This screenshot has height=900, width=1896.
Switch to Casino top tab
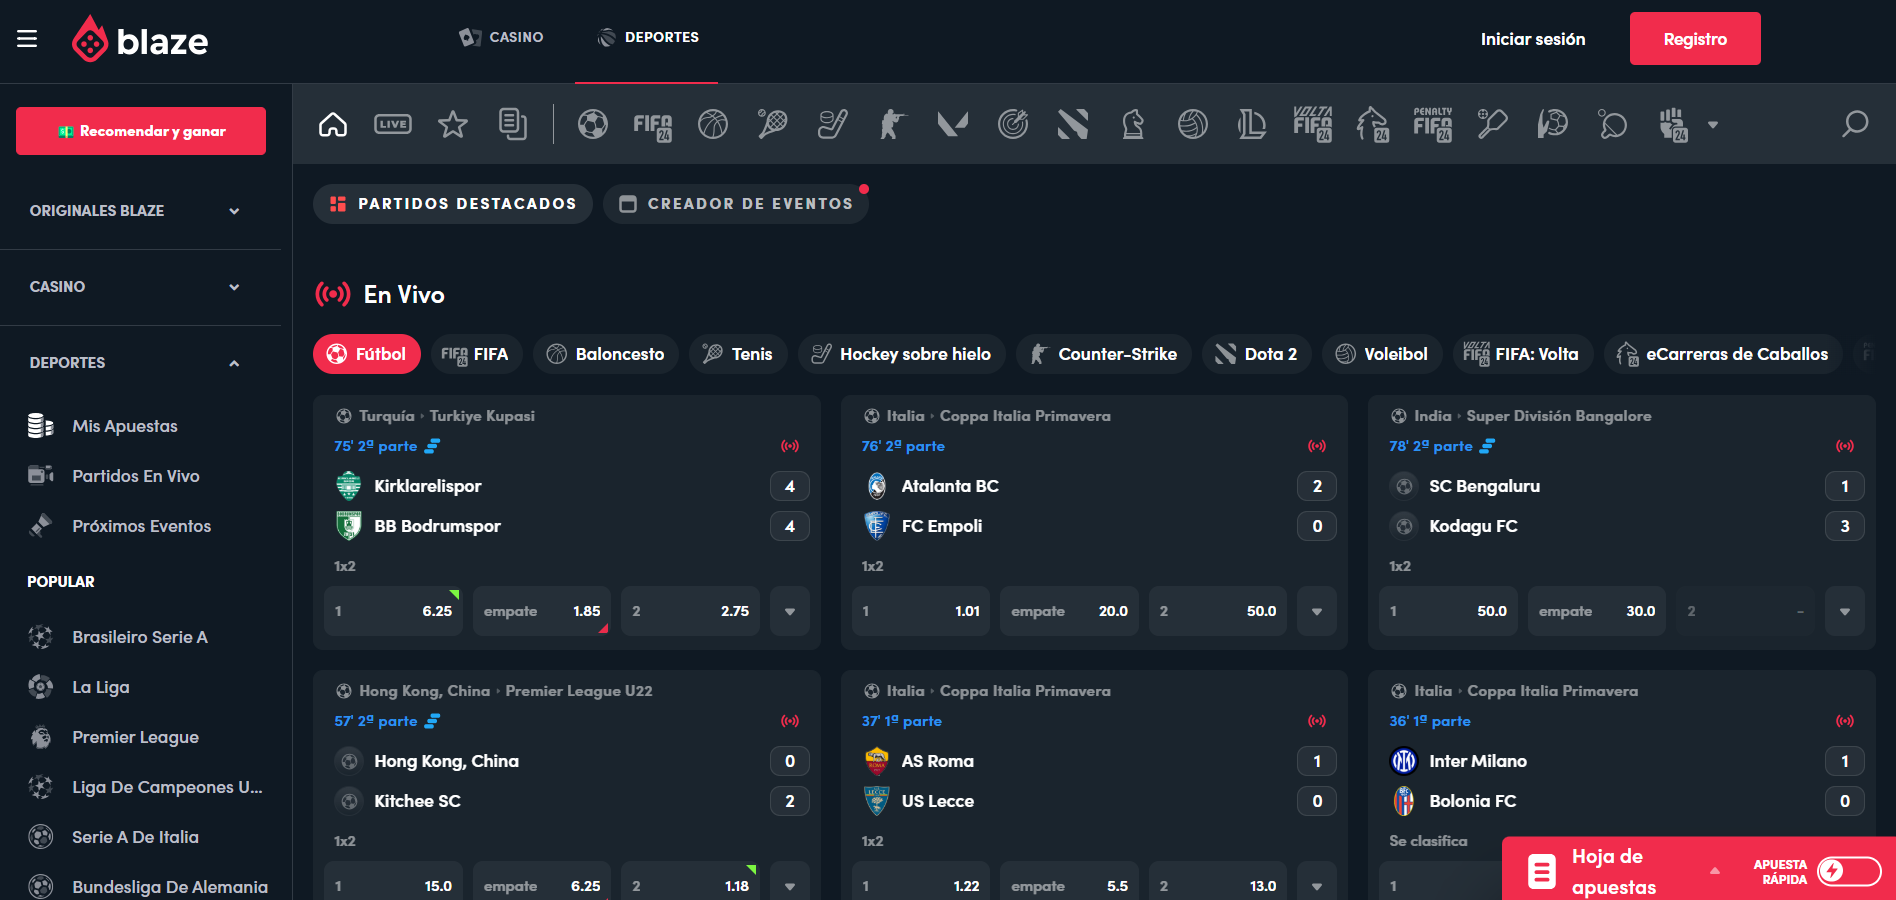pyautogui.click(x=501, y=37)
